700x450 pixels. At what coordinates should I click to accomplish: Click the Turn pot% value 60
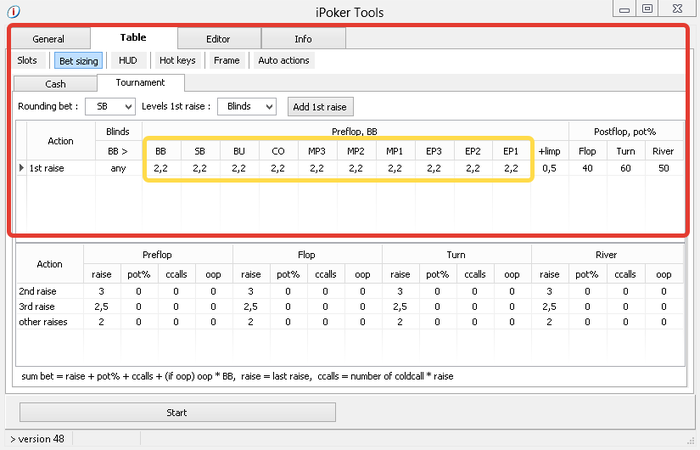(x=626, y=168)
